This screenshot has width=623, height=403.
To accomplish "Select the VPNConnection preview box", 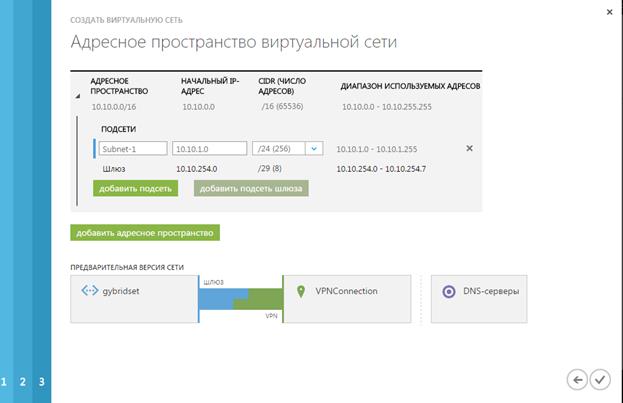I will tap(347, 299).
